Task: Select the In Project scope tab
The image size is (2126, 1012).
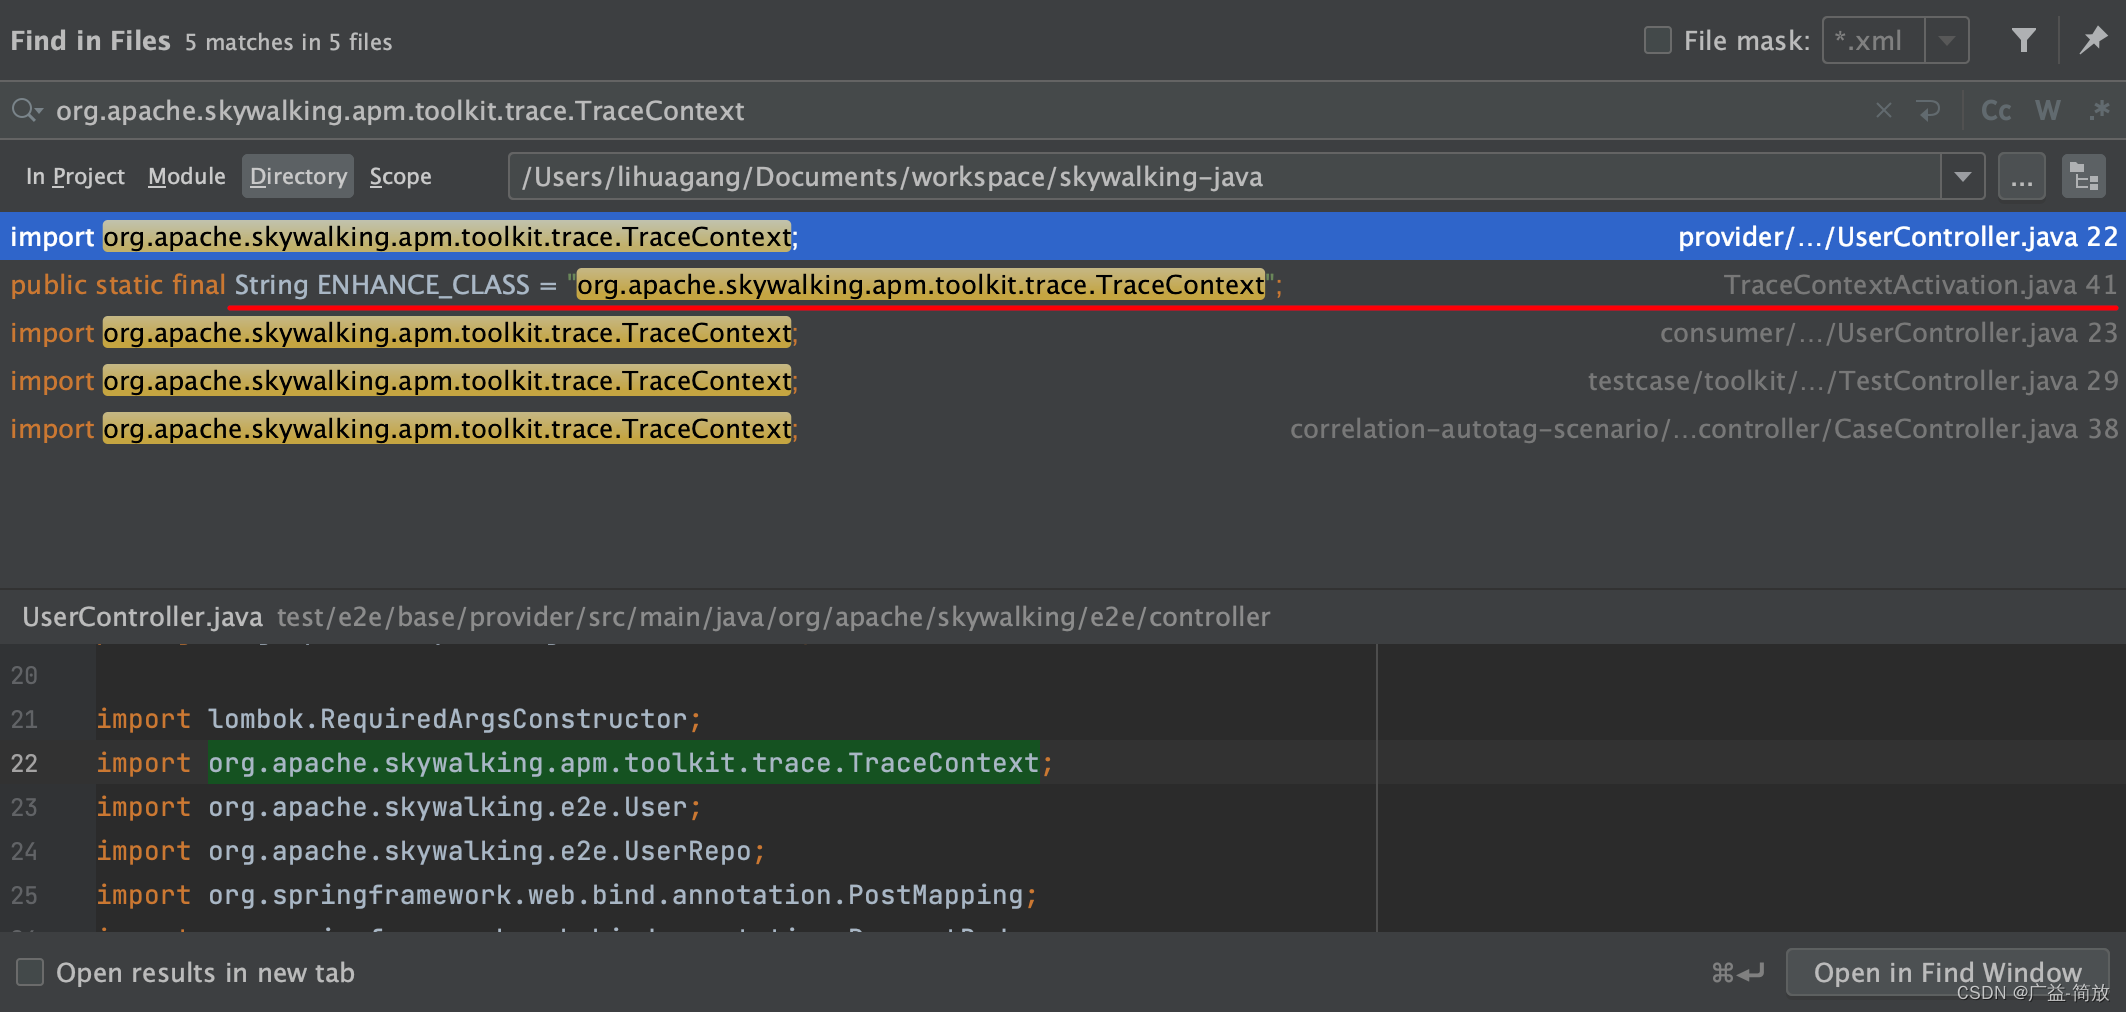Action: 75,176
